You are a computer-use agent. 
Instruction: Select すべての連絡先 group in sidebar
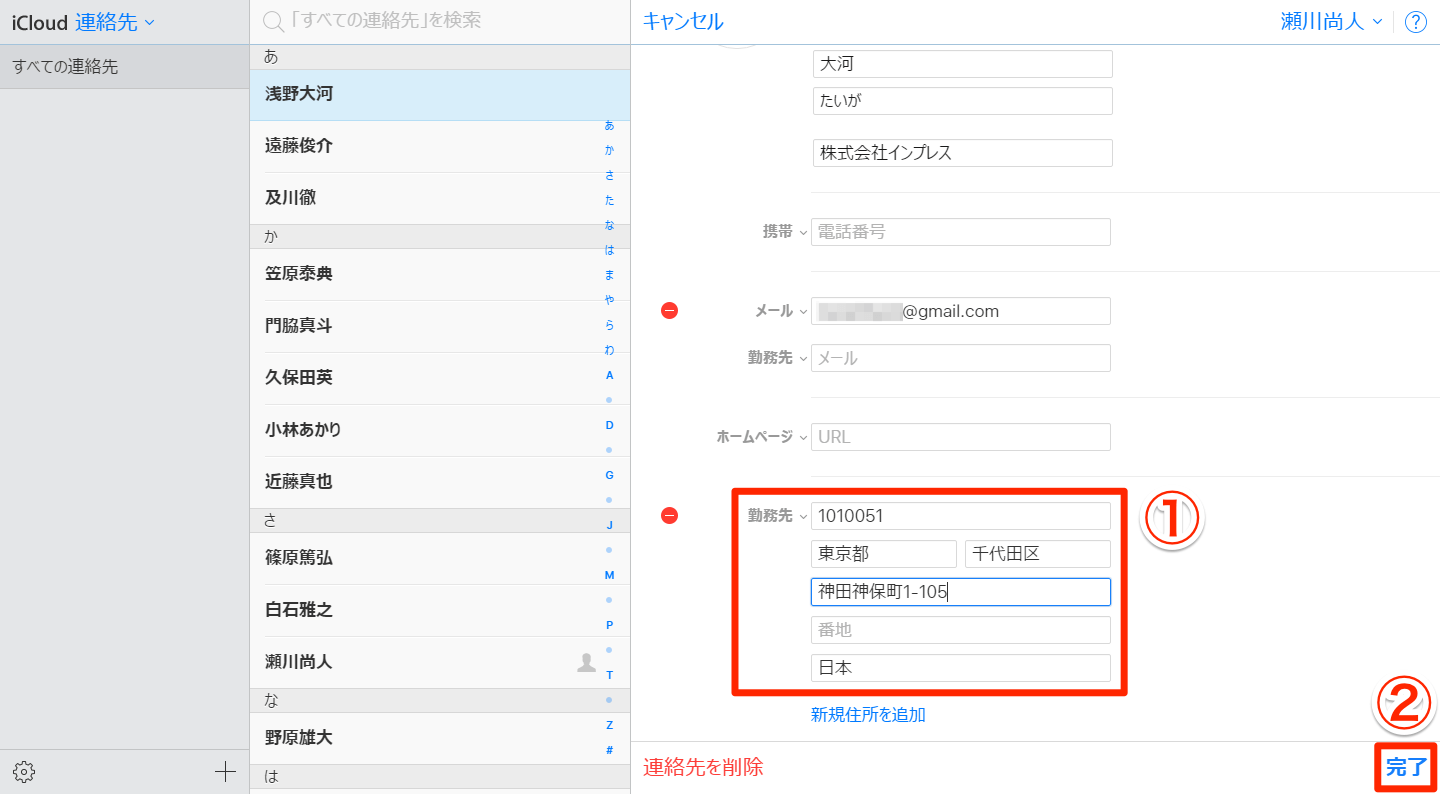pos(124,67)
